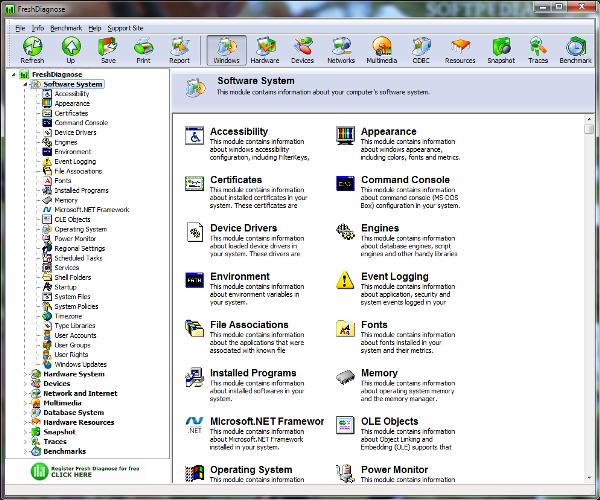
Task: Go up one level with Up icon
Action: 71,50
